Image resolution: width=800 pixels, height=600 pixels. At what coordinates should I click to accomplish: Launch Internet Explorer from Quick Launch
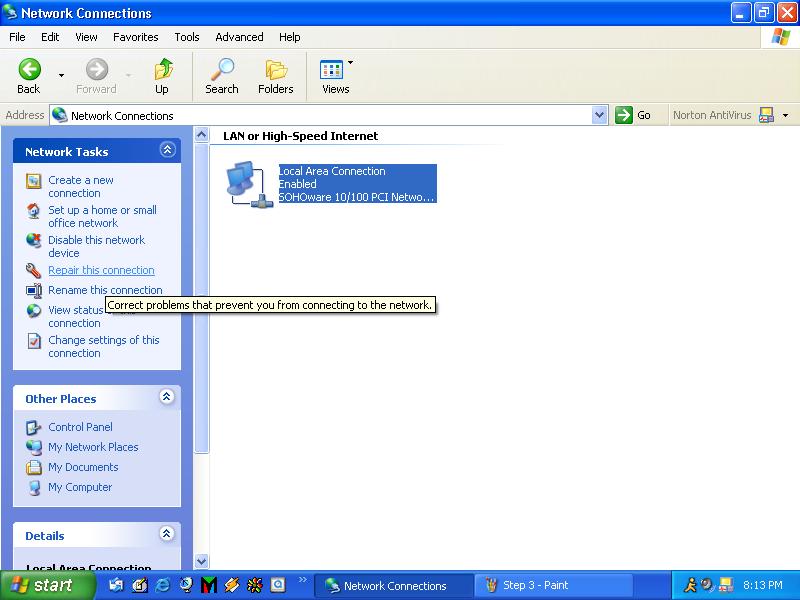[x=163, y=585]
